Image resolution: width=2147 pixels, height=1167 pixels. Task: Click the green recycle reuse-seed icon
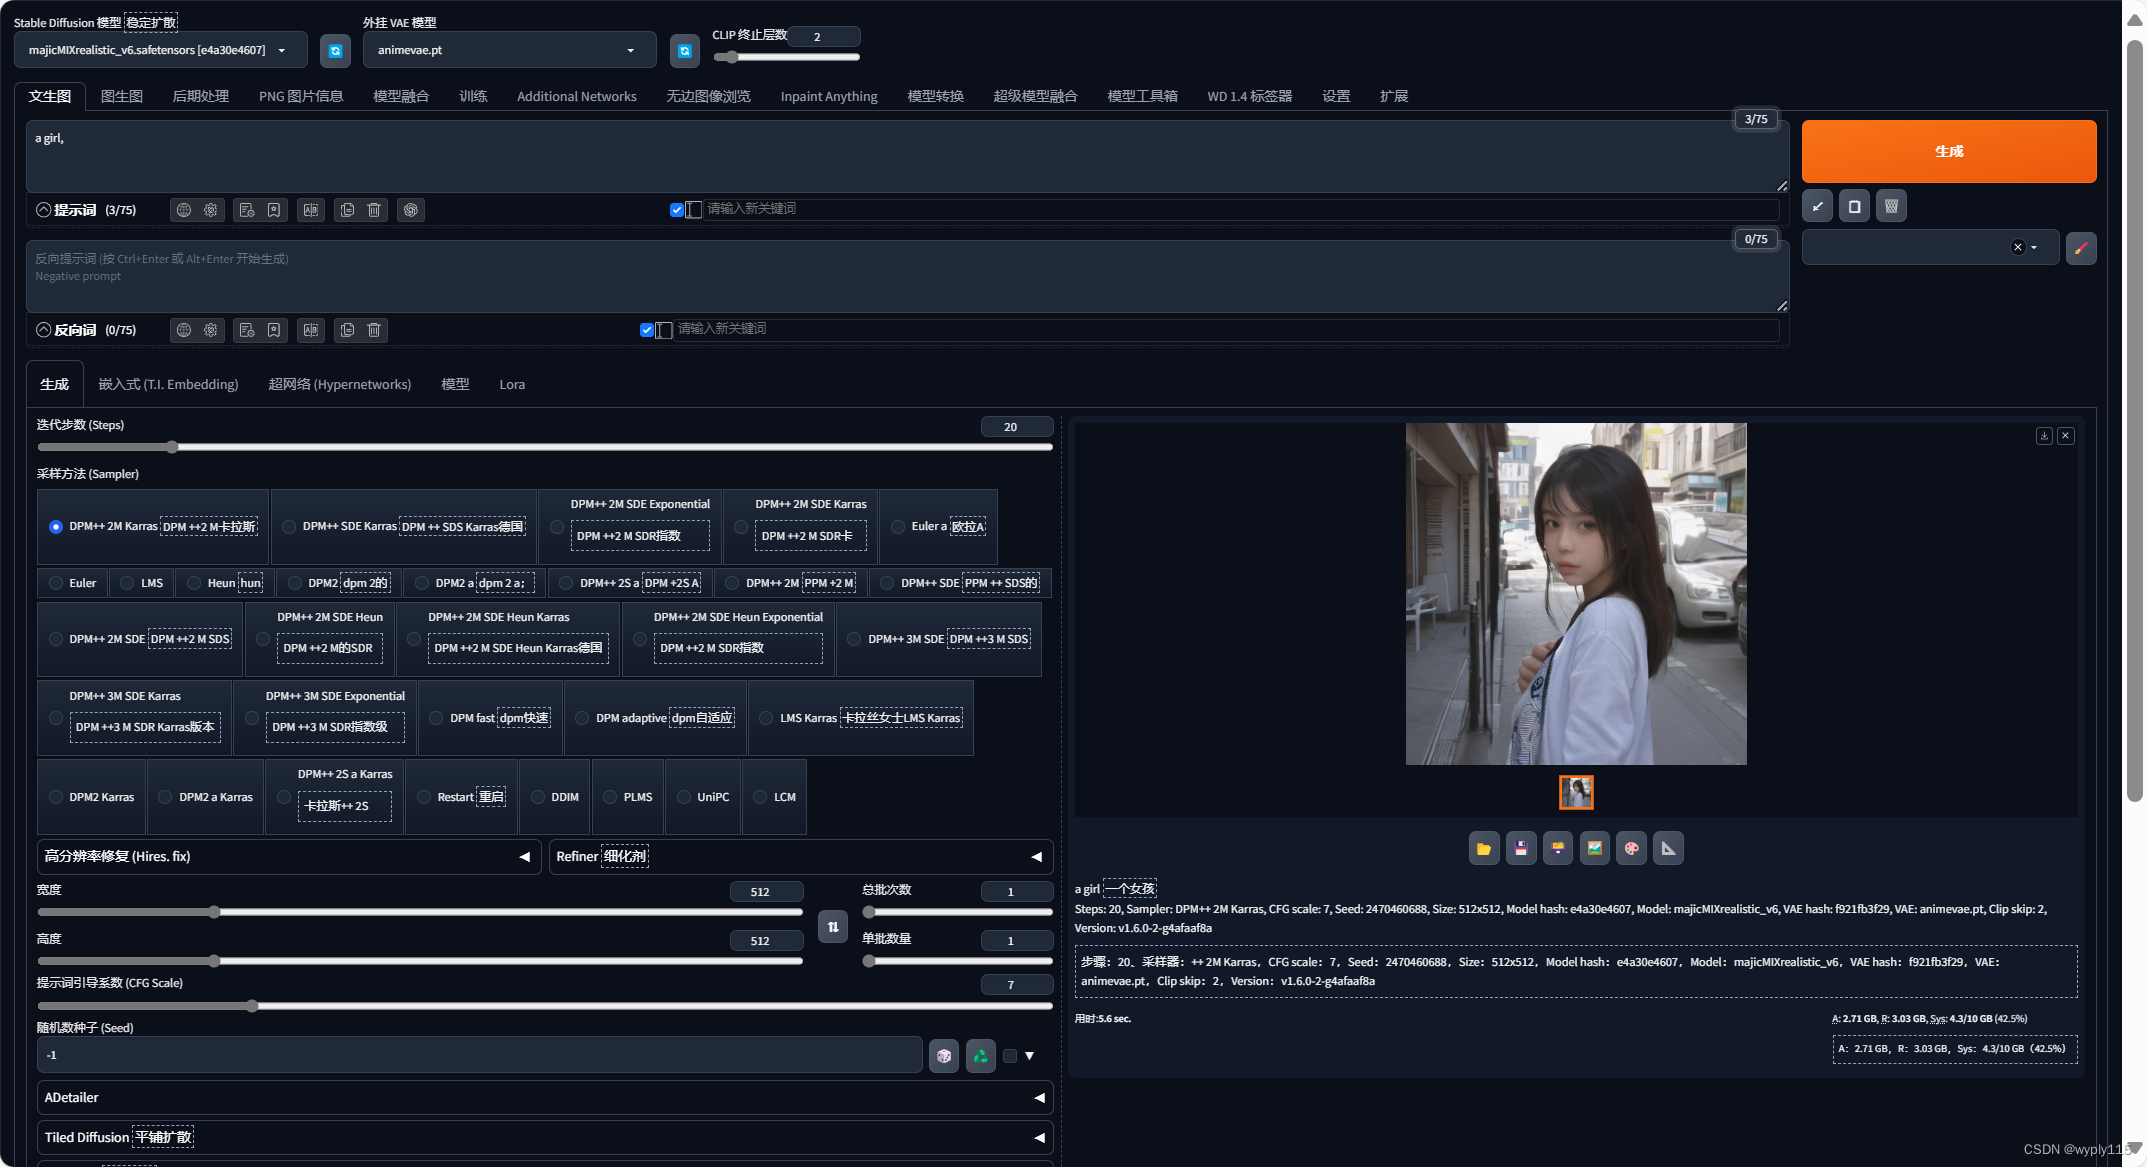980,1056
